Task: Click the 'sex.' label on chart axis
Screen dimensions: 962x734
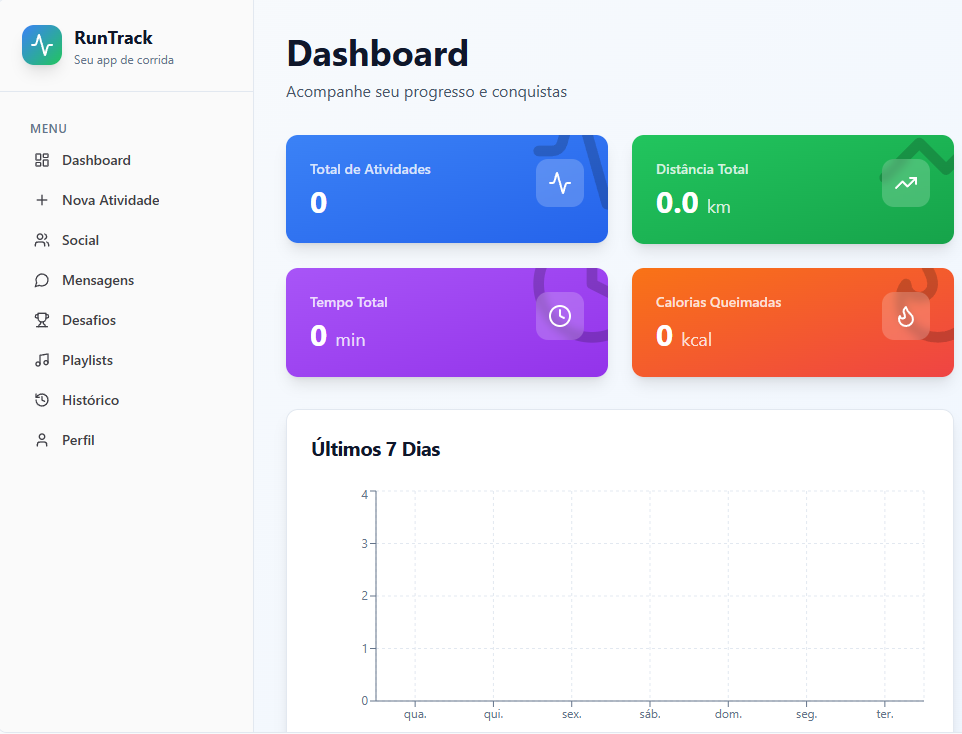Action: point(572,714)
